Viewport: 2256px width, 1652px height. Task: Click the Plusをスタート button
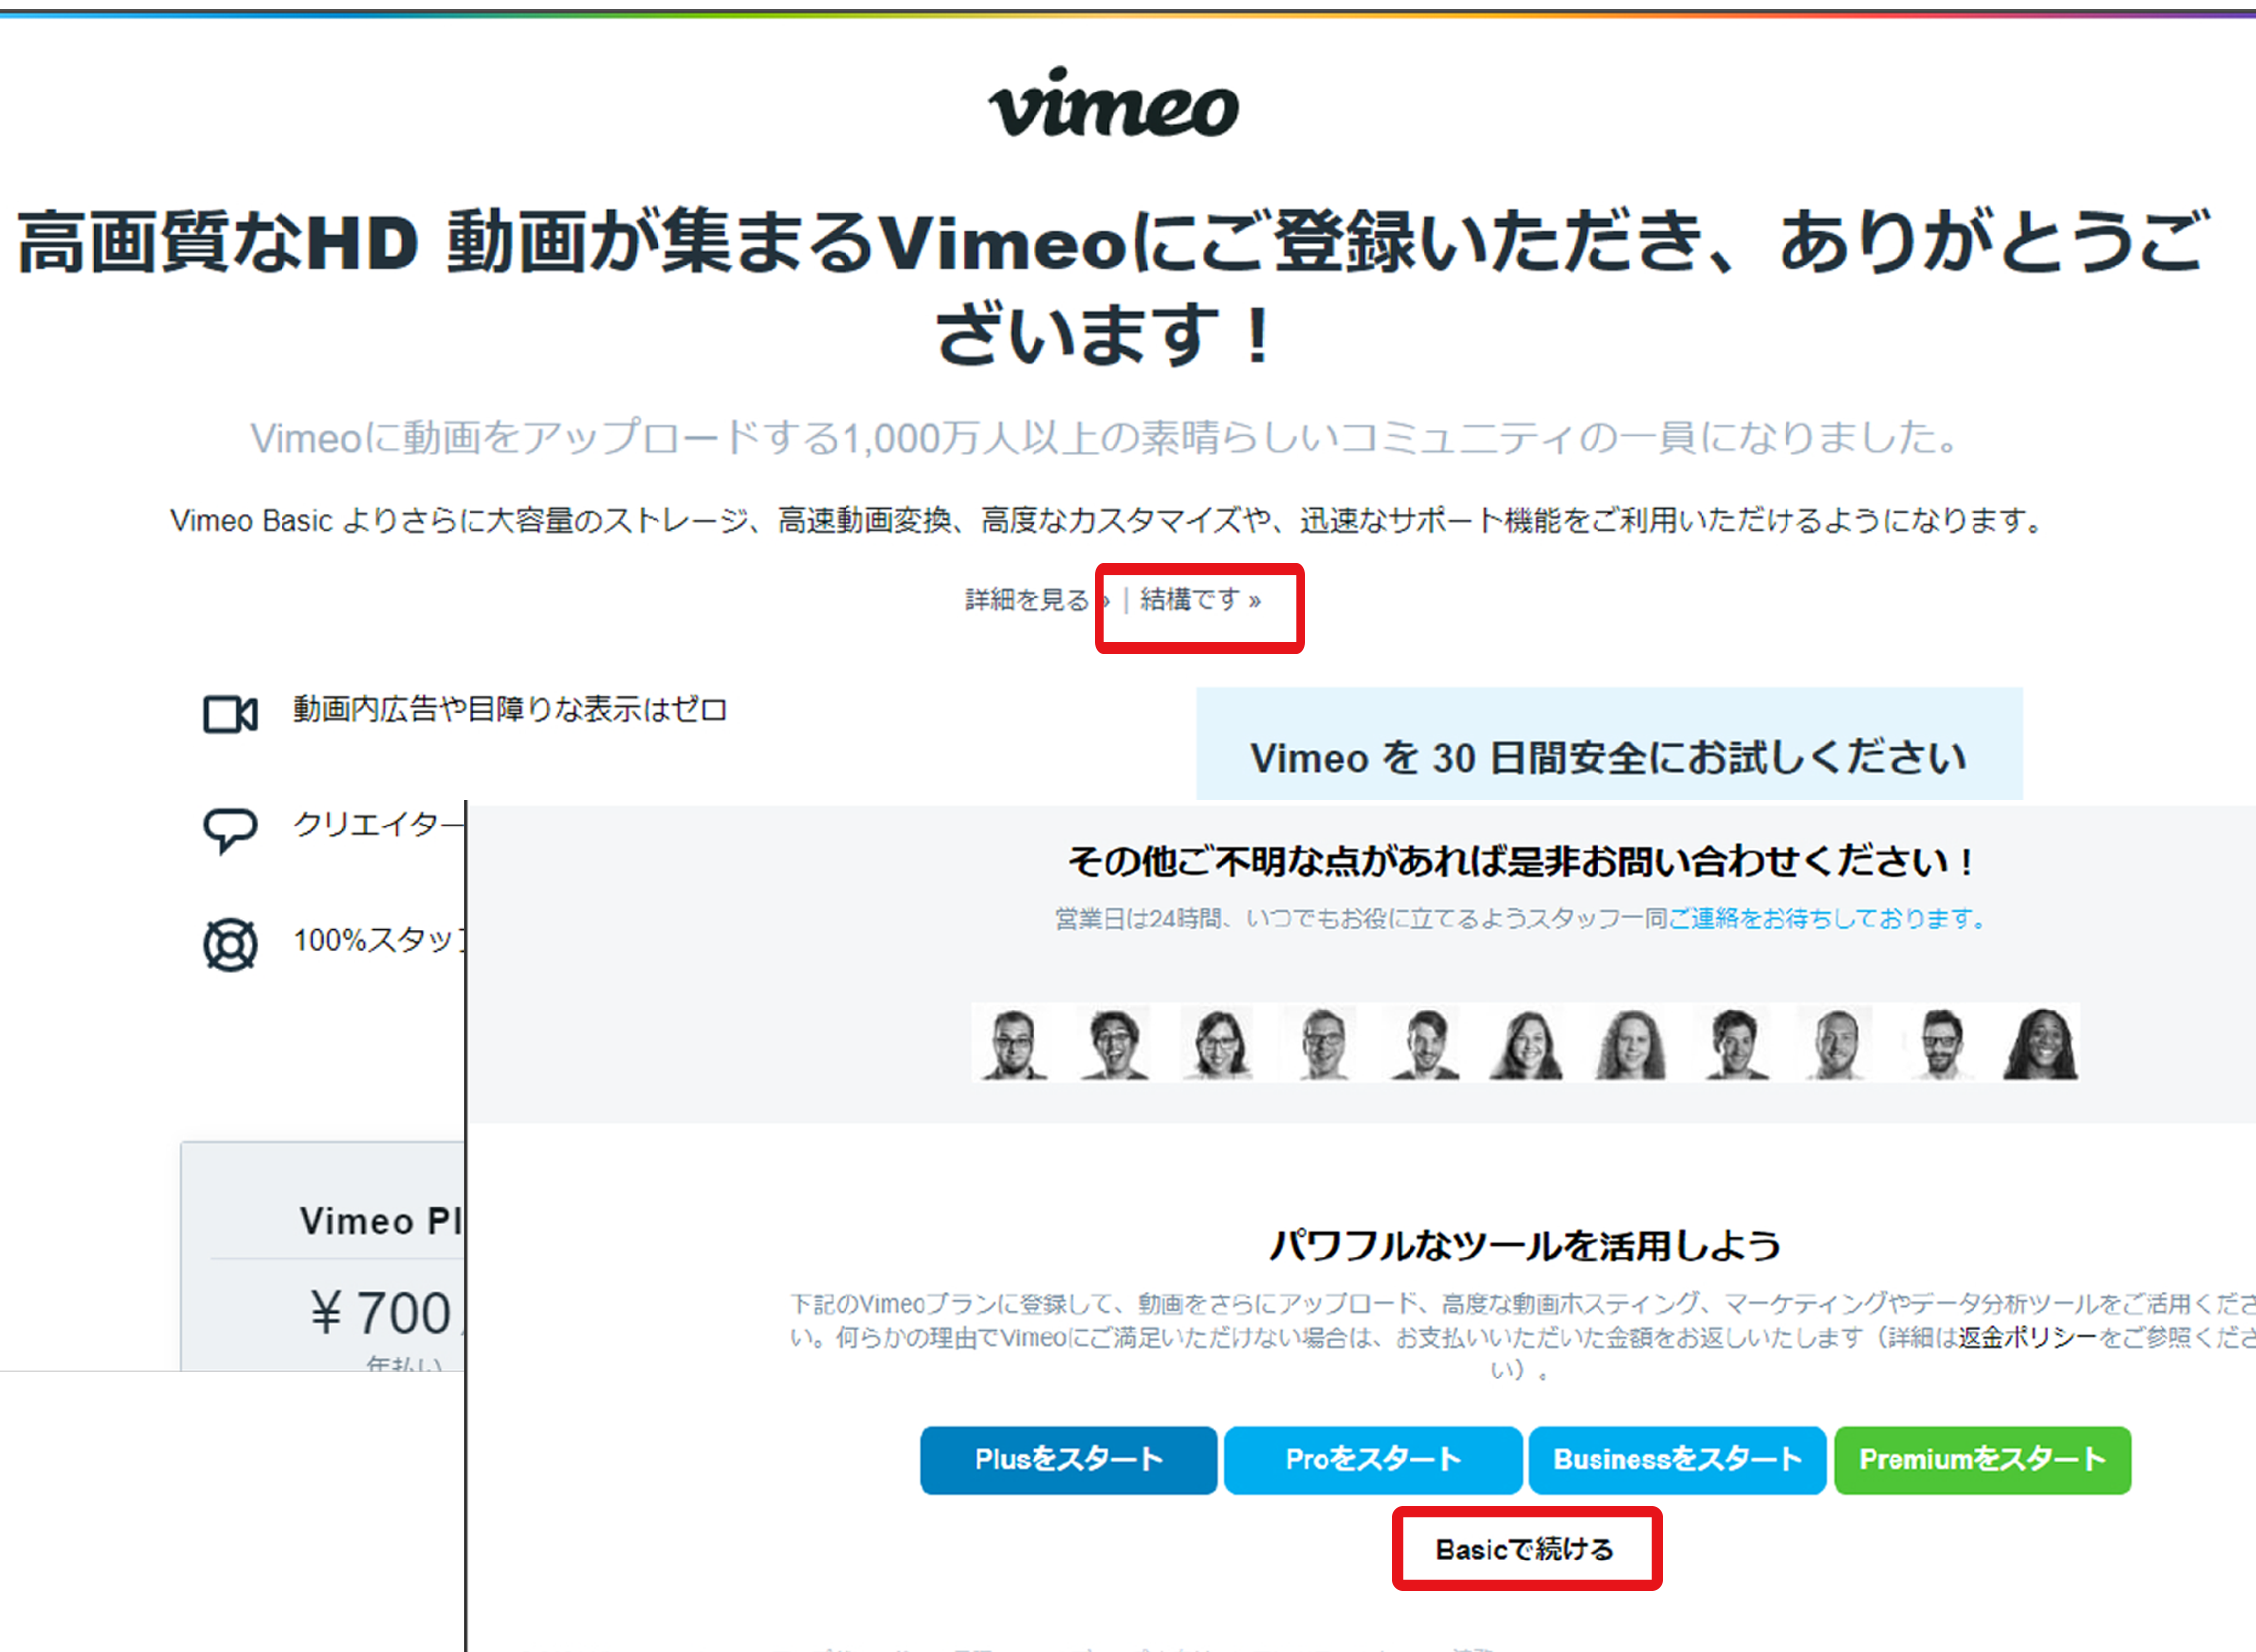(1068, 1459)
